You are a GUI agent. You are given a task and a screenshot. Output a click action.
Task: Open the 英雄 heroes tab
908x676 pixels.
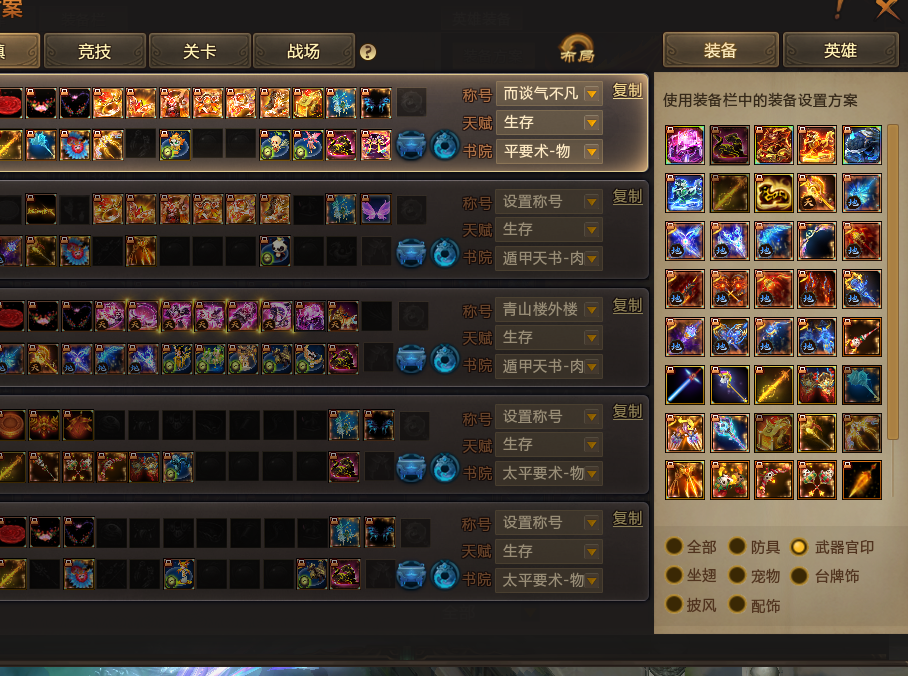point(840,50)
